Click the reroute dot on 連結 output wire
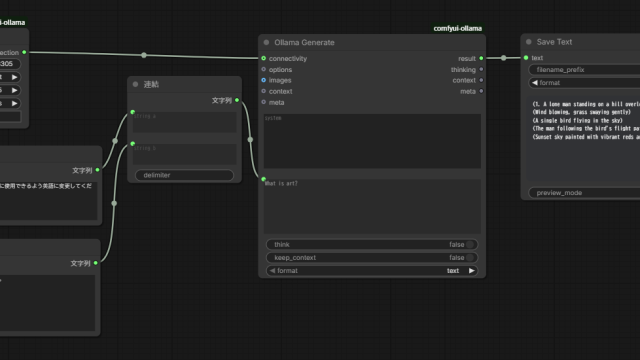Viewport: 640px width, 360px height. click(x=250, y=140)
